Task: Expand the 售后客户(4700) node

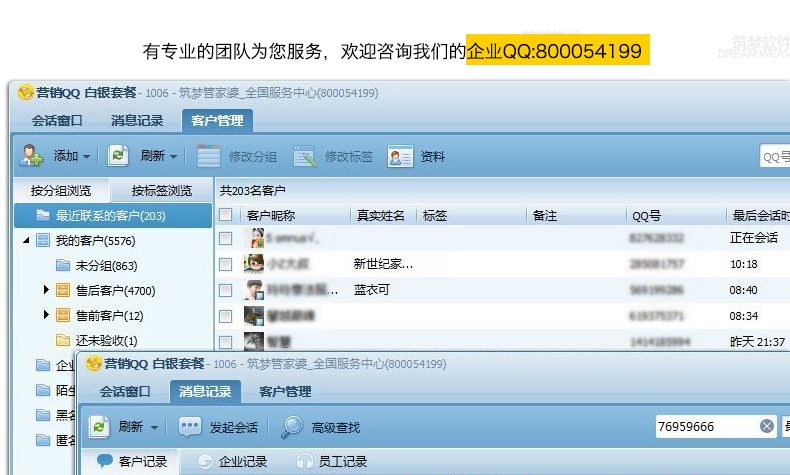Action: [46, 289]
